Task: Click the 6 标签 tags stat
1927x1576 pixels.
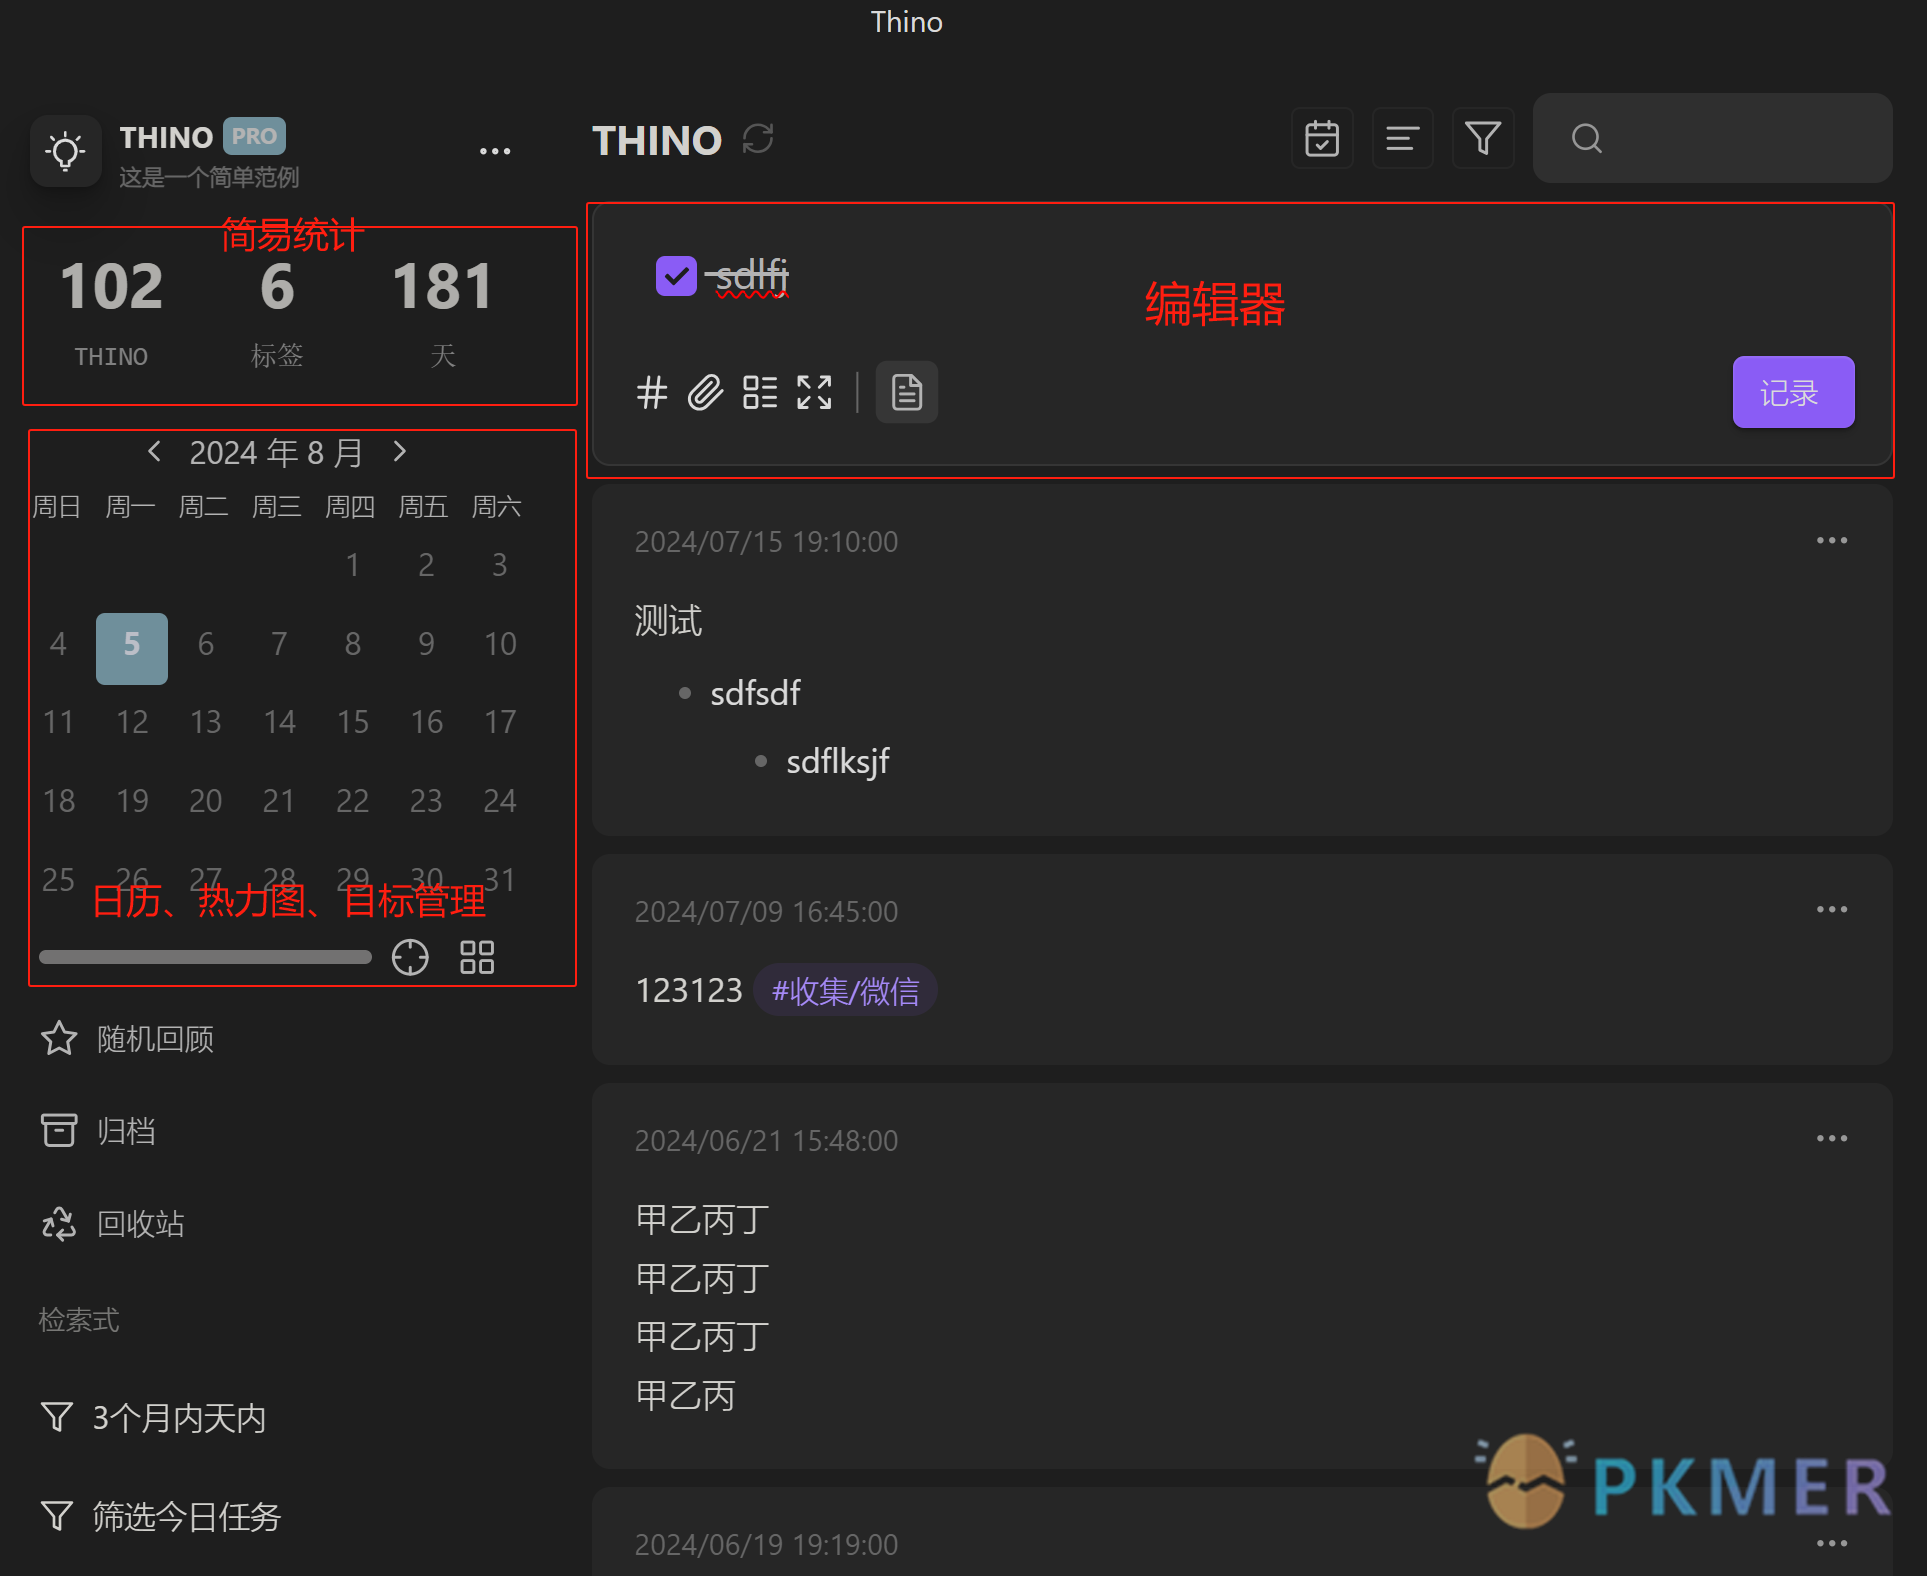Action: pyautogui.click(x=277, y=312)
